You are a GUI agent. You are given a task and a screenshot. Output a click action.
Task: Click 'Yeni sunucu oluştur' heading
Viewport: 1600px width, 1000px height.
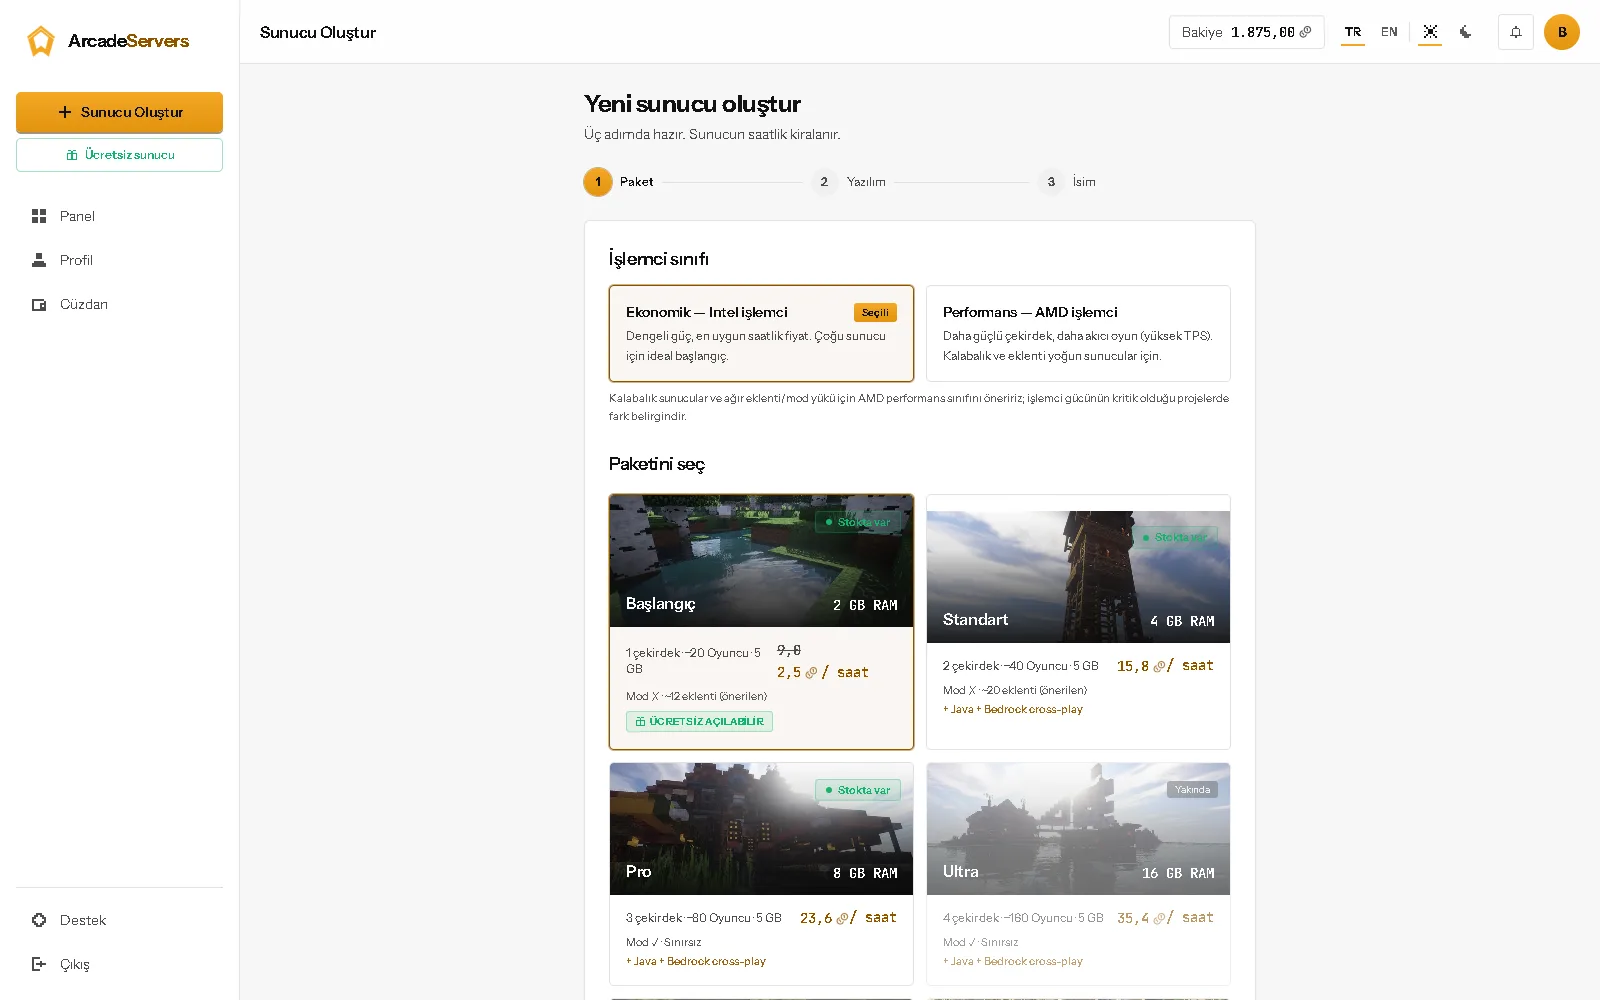(692, 104)
